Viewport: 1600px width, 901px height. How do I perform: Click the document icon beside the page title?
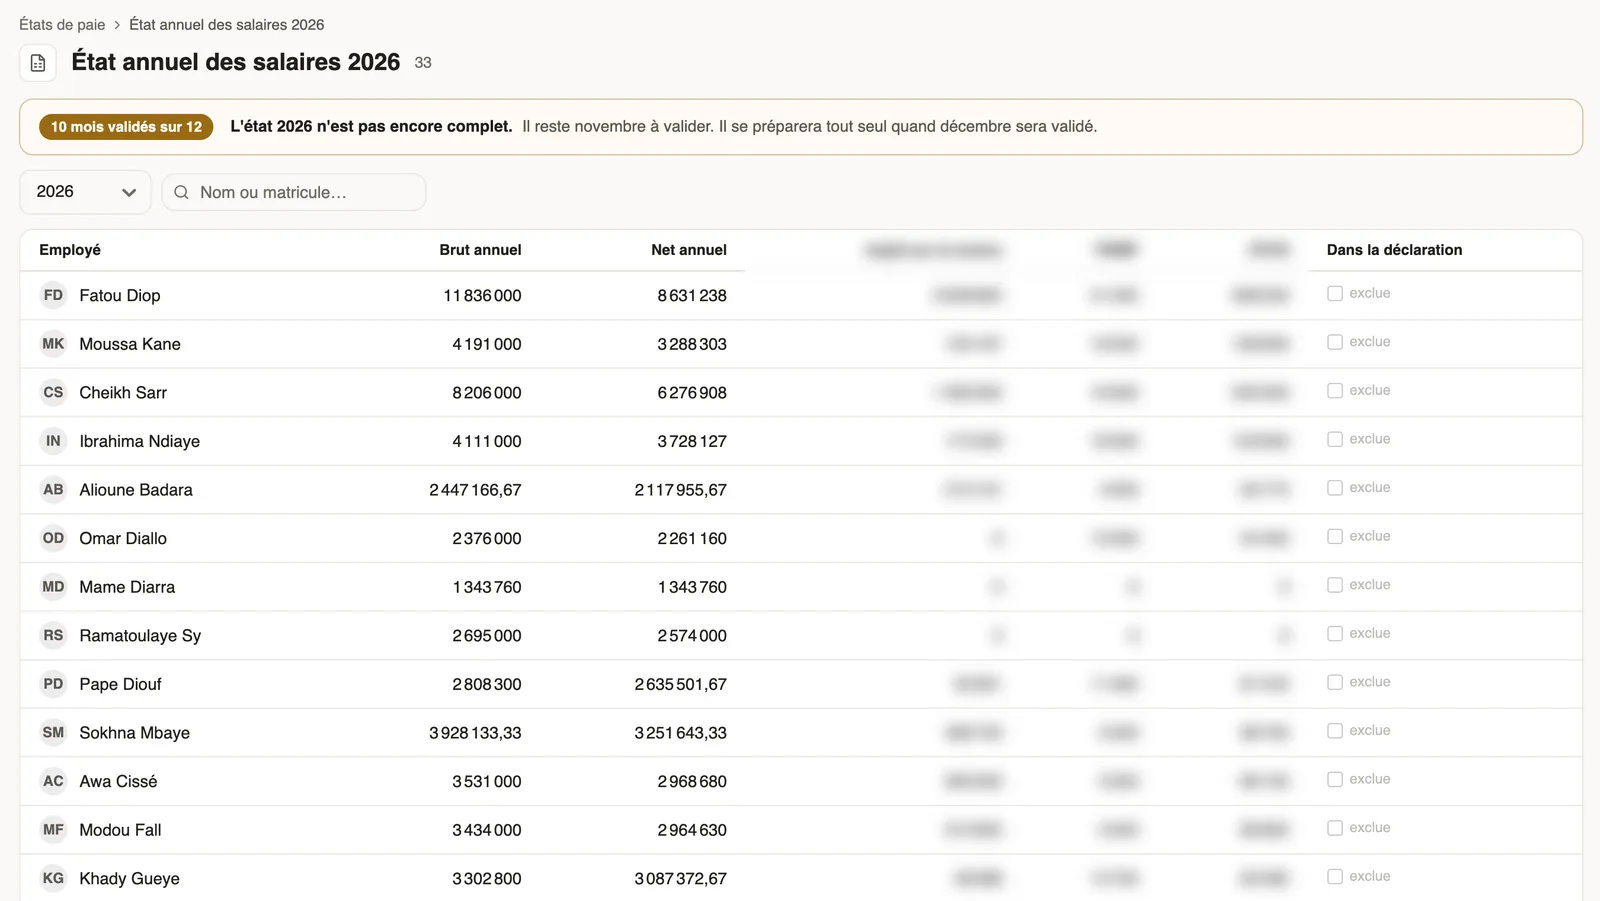click(38, 63)
